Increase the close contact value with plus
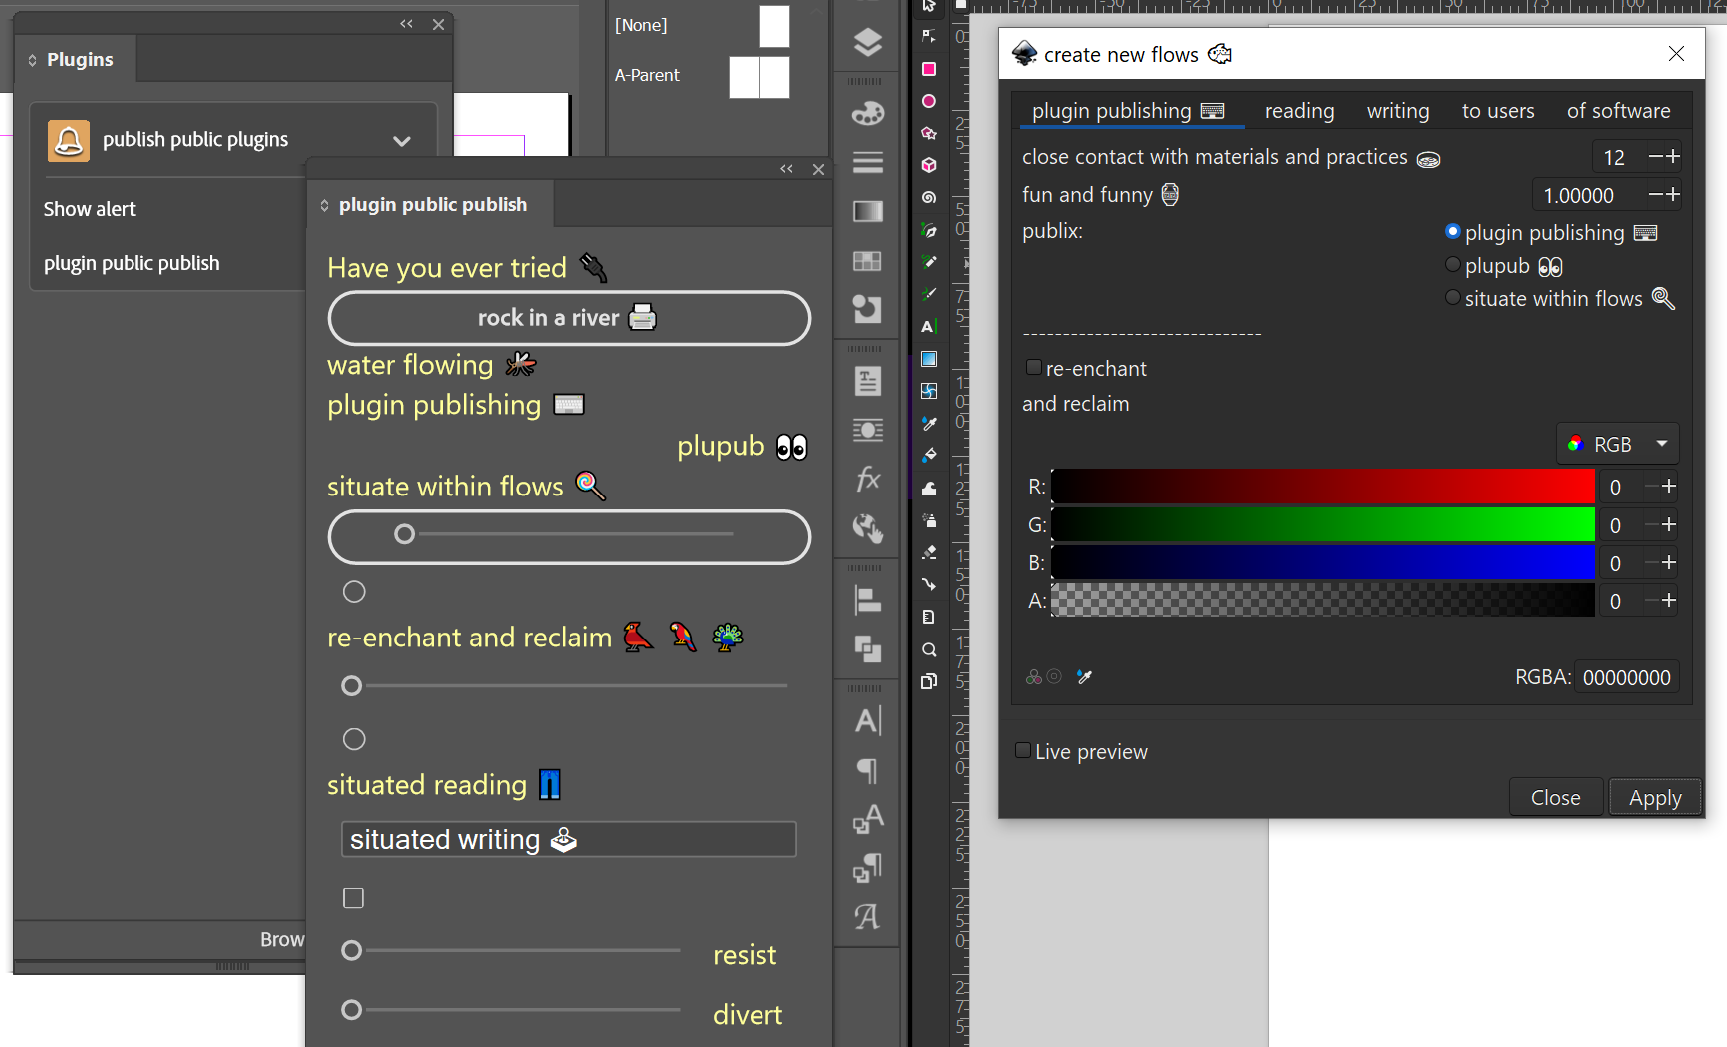1727x1047 pixels. 1673,156
